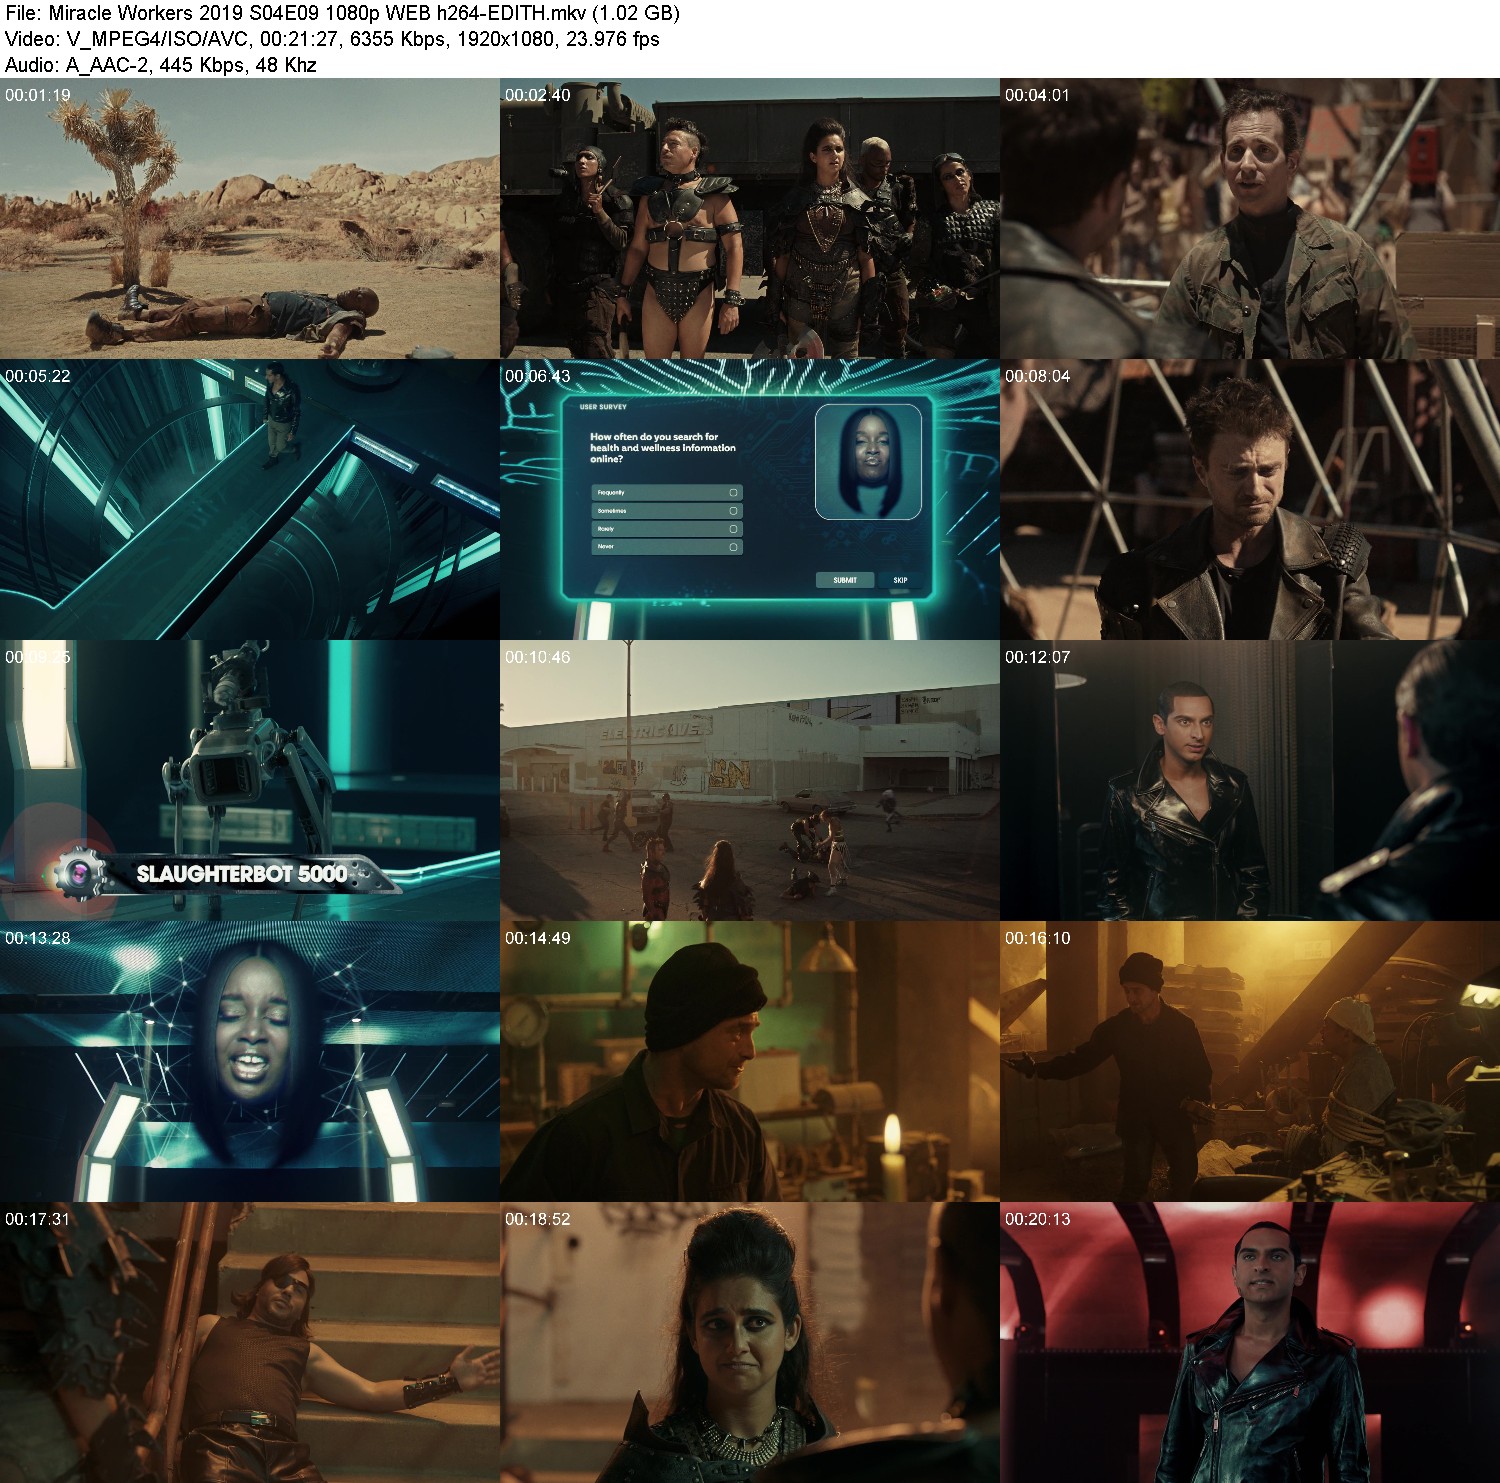Open the 00:18:52 woman with tall hair frame

pyautogui.click(x=750, y=1342)
